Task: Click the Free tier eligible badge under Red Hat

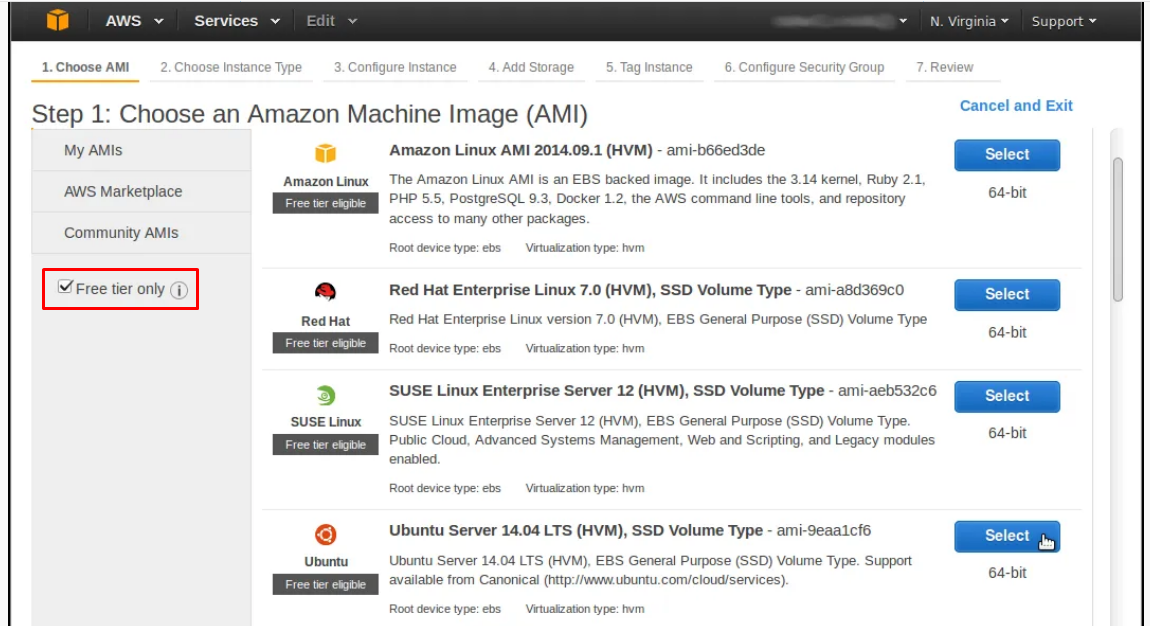Action: 326,343
